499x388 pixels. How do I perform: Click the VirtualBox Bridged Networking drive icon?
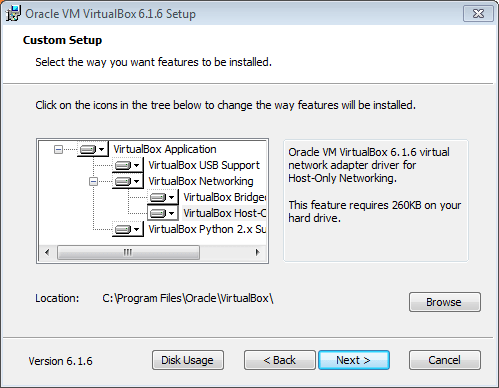click(158, 197)
